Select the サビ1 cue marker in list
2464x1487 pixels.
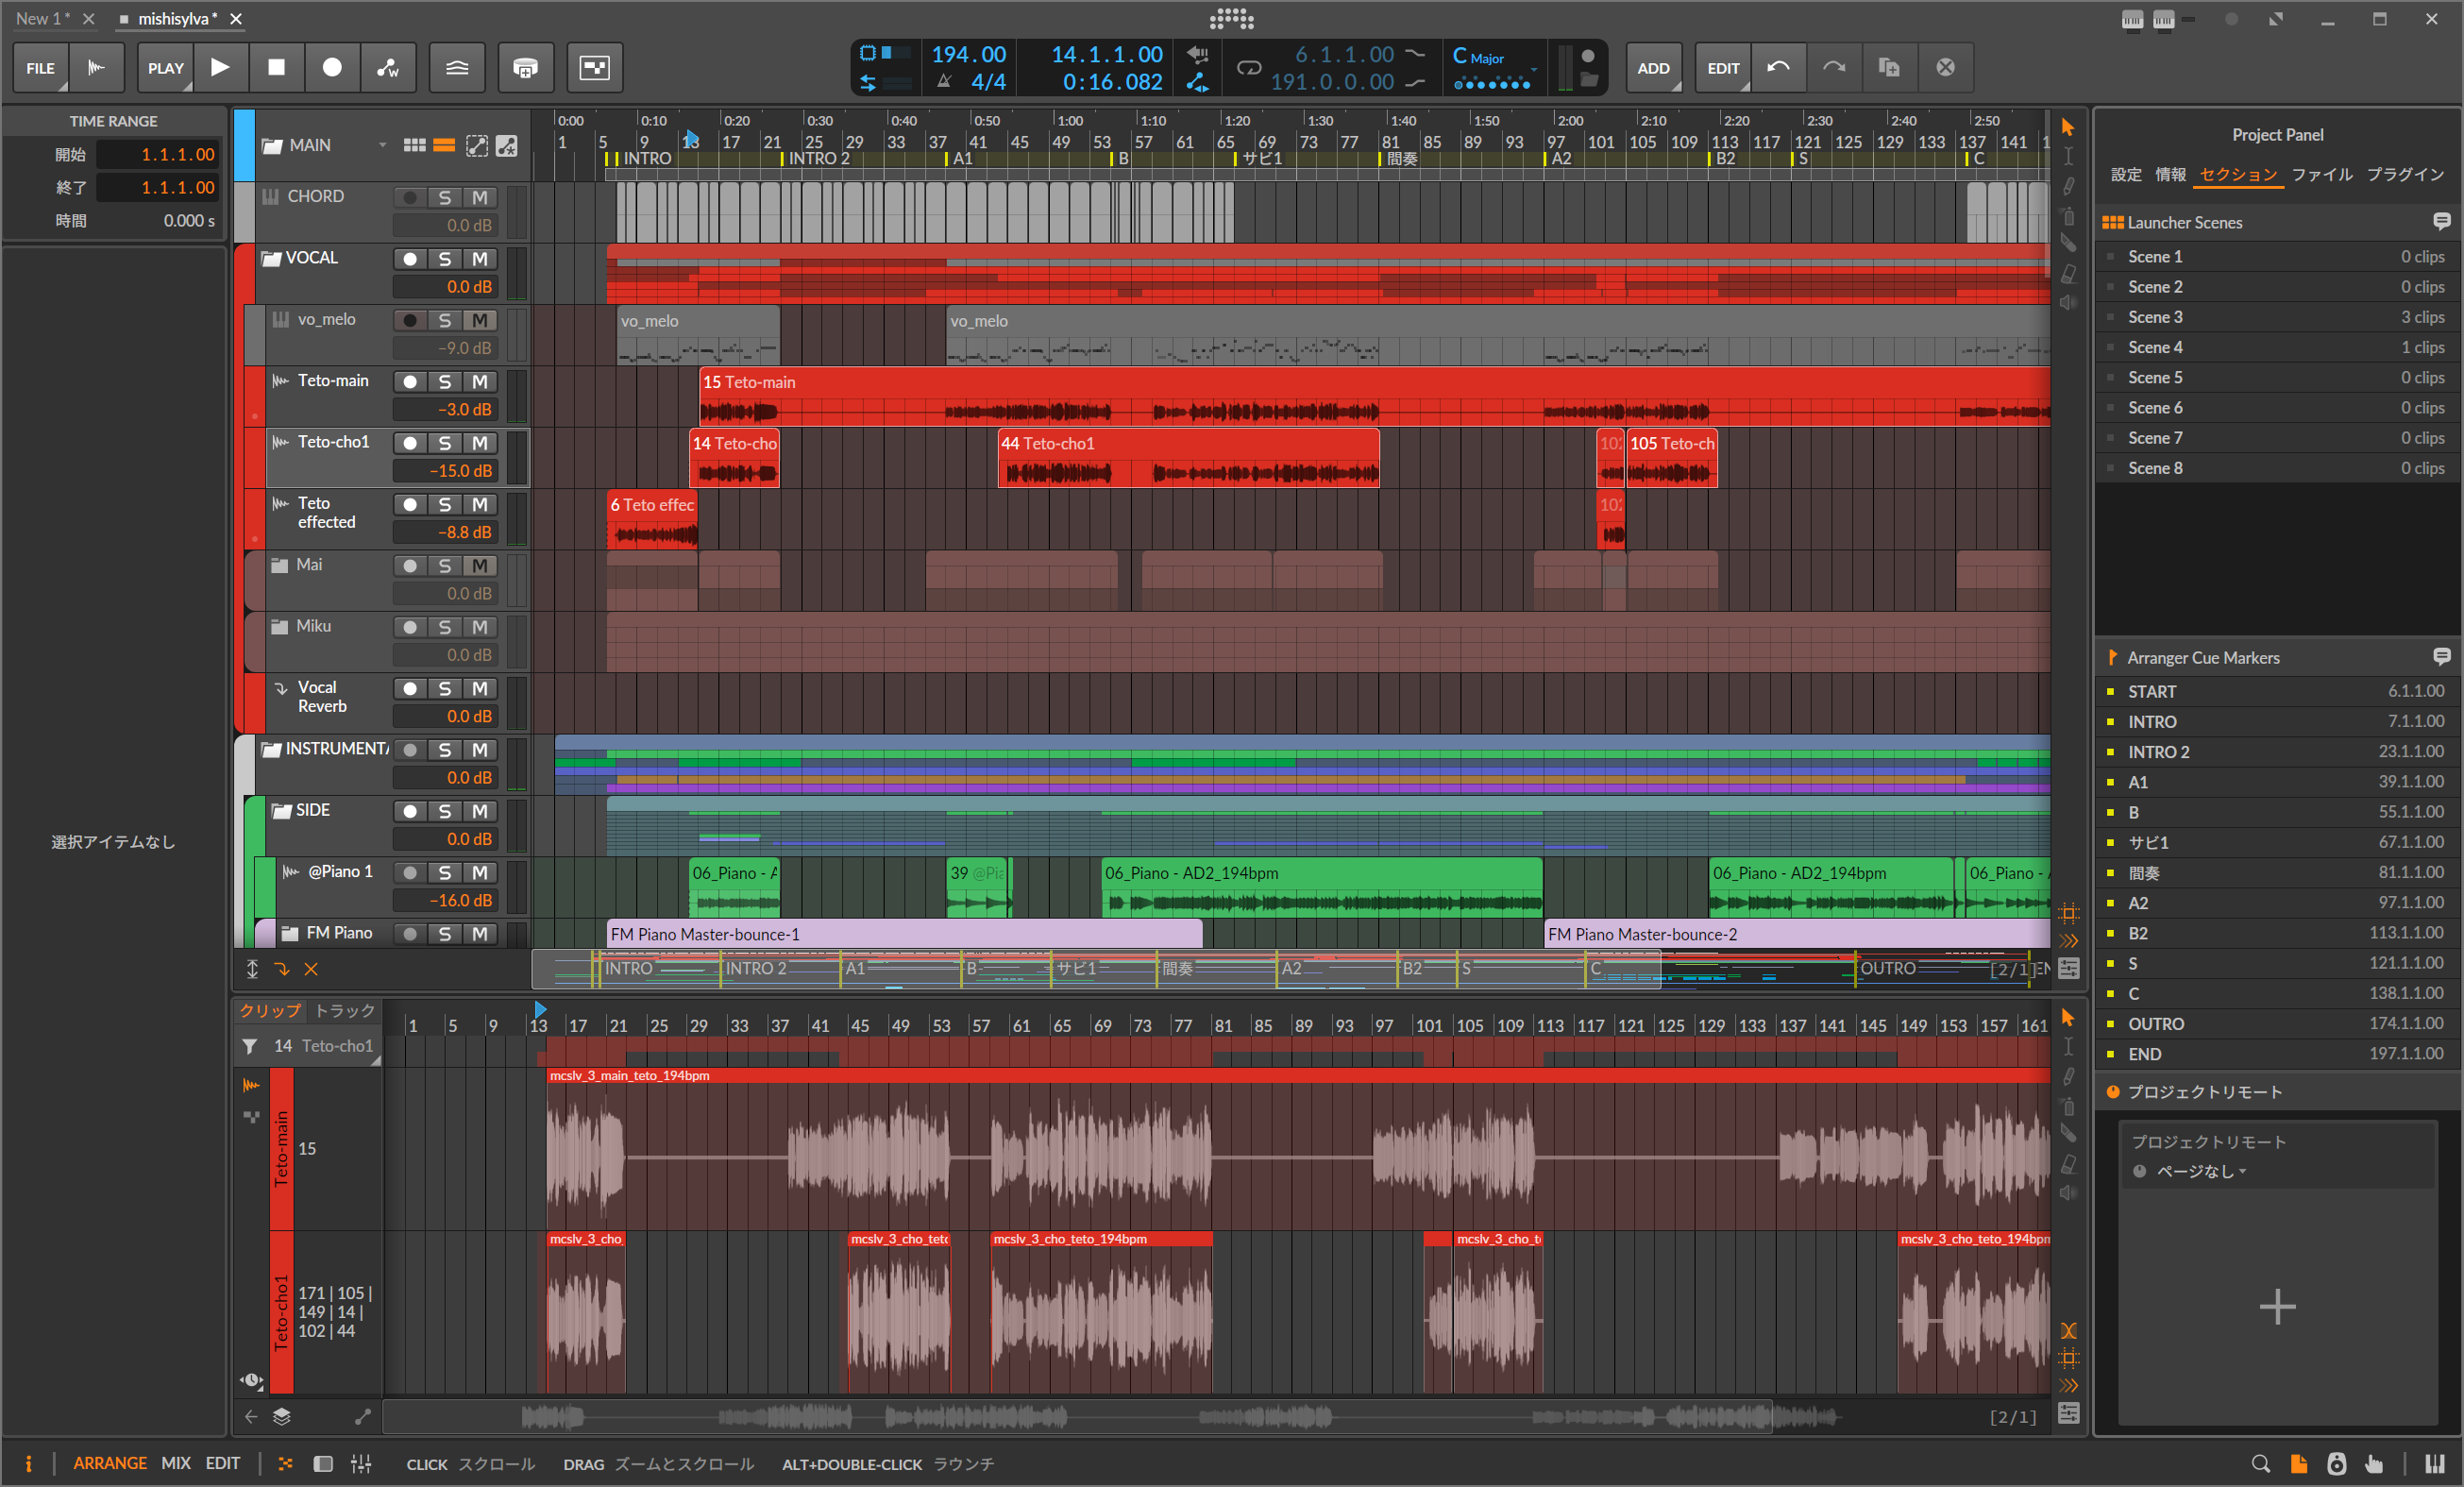2148,842
